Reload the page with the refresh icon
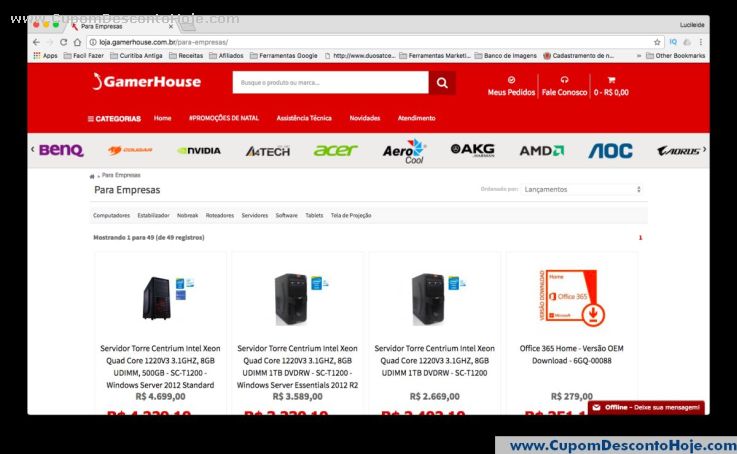Viewport: 737px width, 454px height. click(63, 42)
